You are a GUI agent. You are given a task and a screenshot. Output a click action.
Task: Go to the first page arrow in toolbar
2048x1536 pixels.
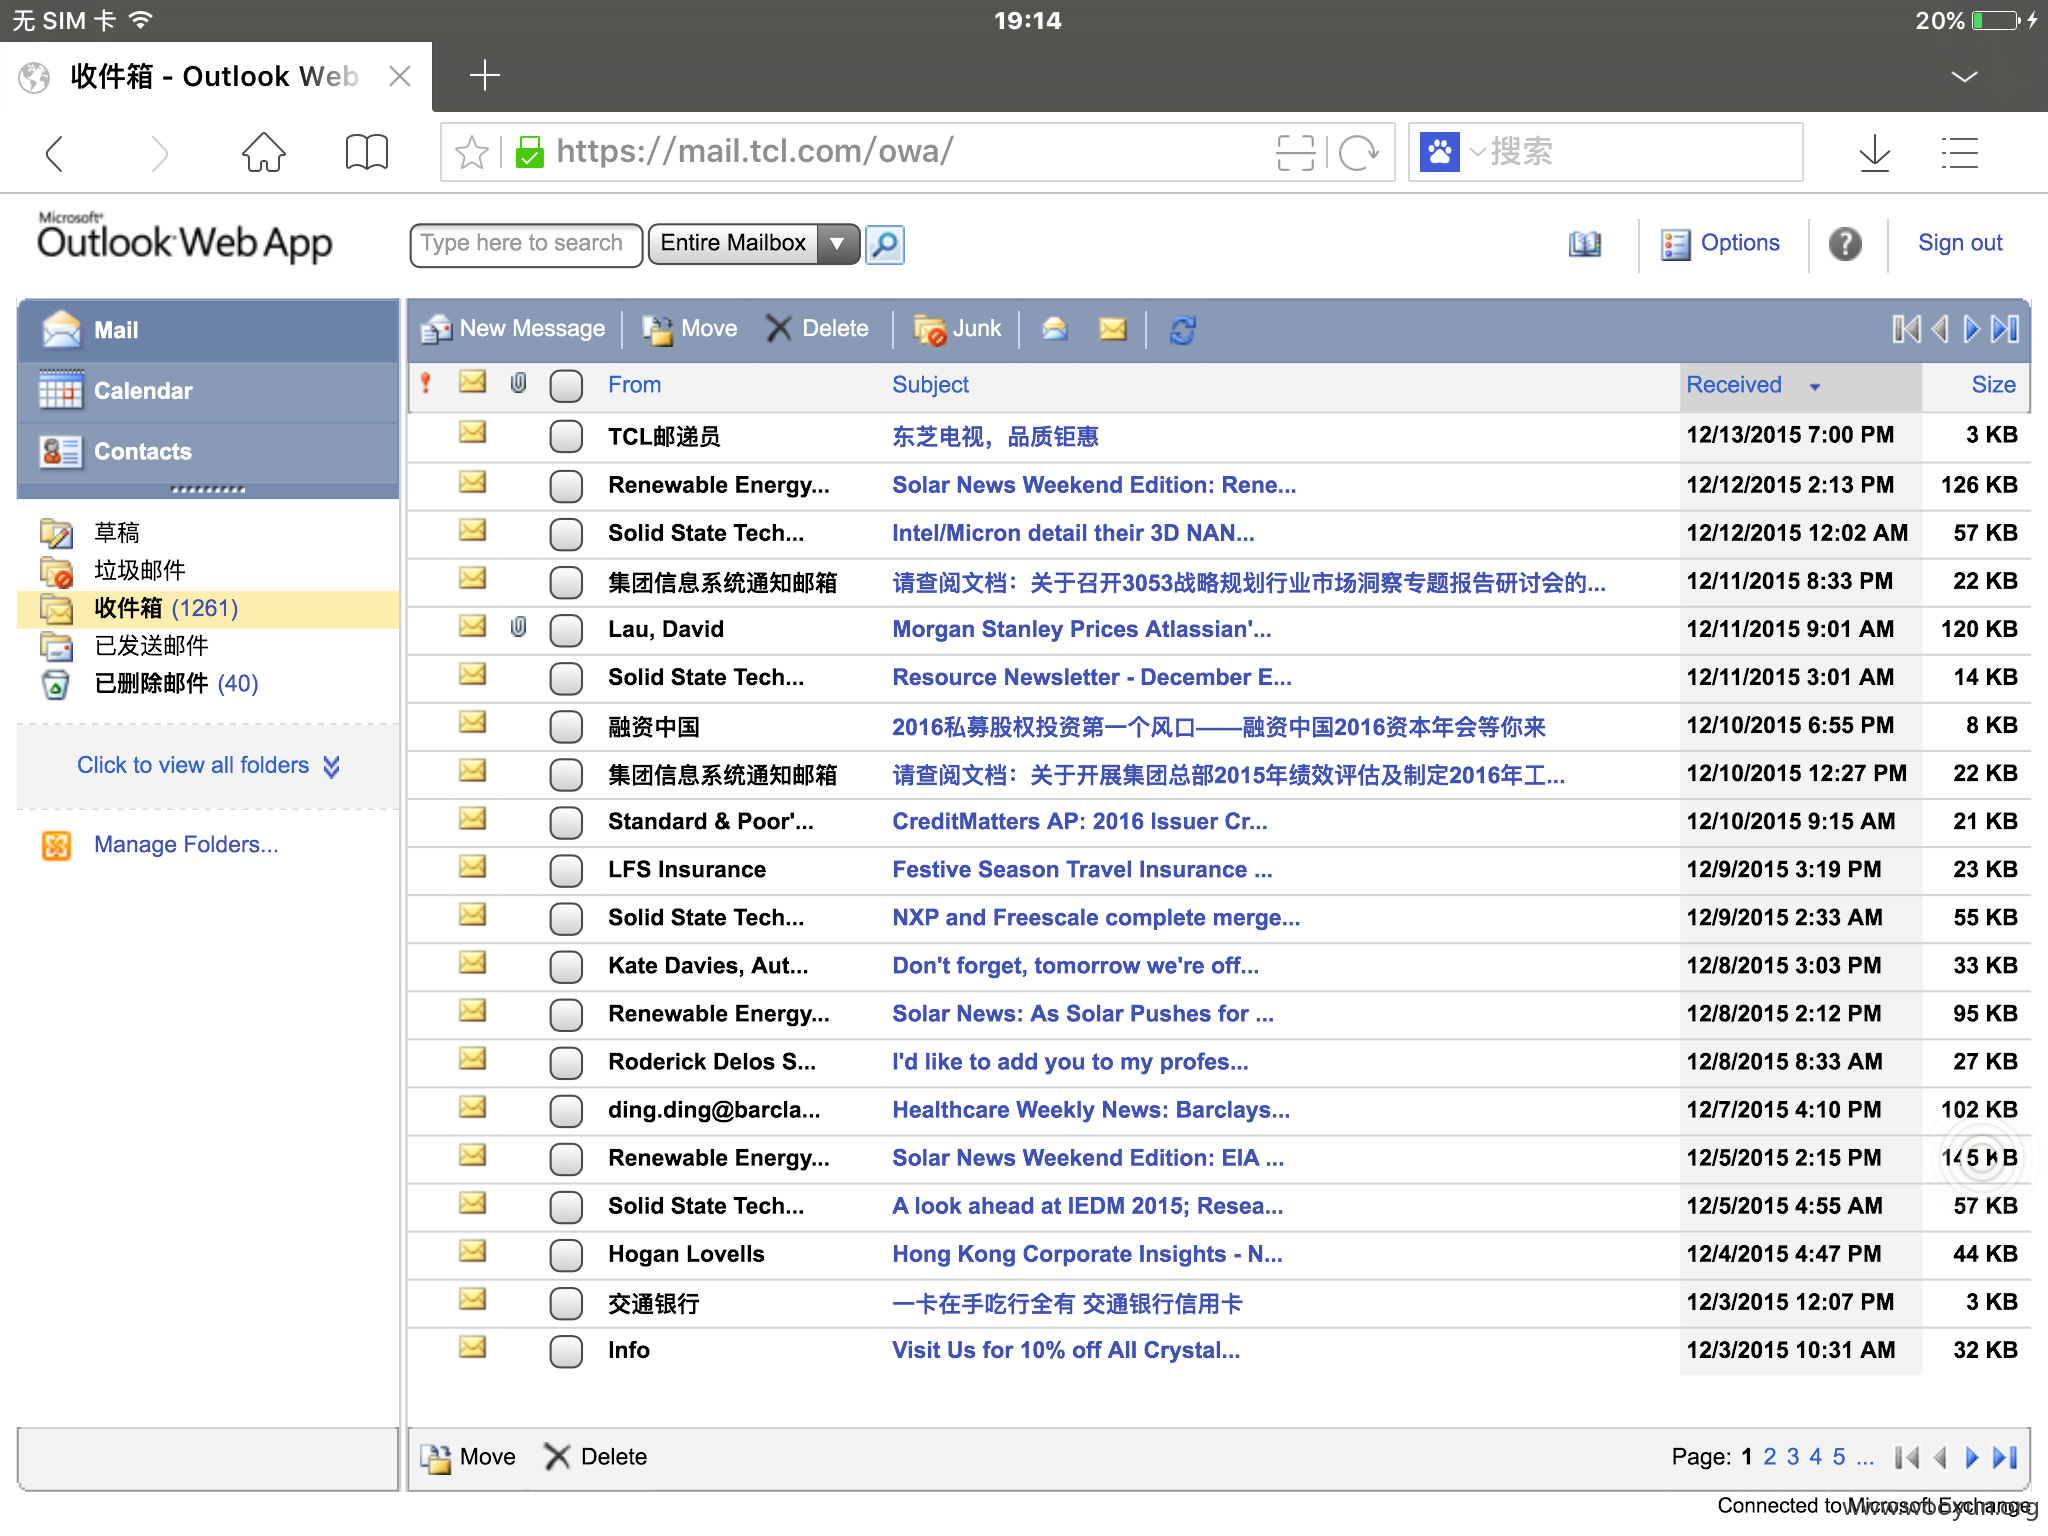[1906, 329]
